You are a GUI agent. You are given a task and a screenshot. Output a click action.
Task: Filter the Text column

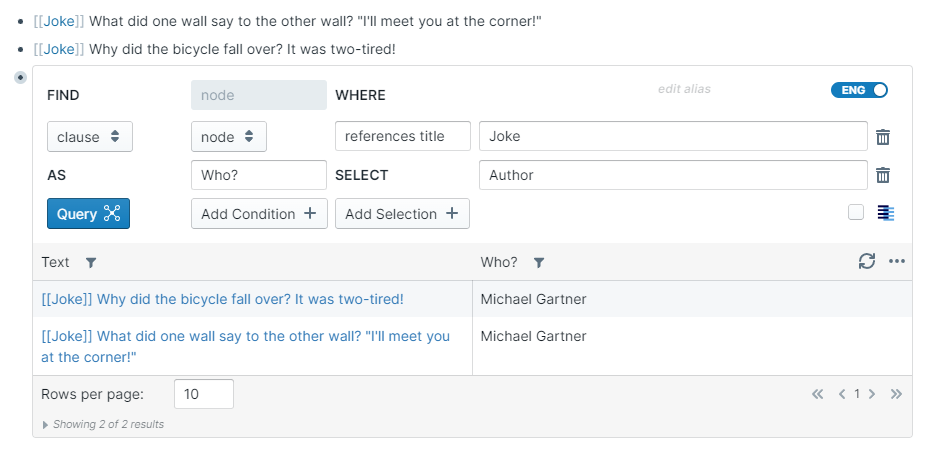(x=91, y=263)
